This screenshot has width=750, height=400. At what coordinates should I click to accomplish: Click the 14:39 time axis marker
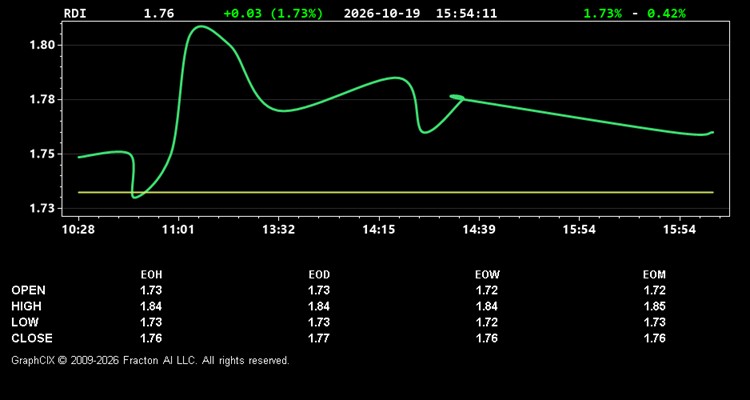479,230
